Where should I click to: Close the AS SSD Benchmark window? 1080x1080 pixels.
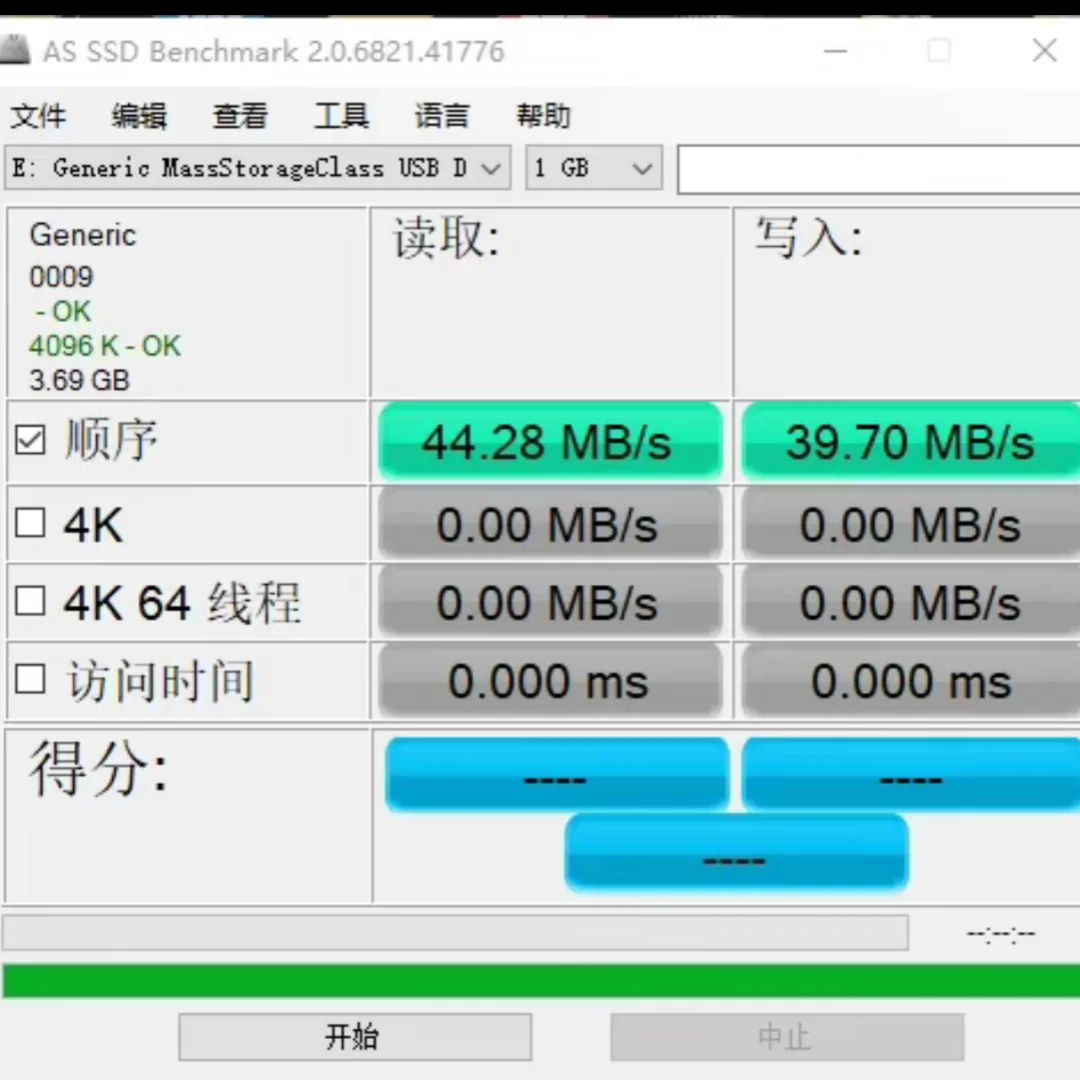click(1045, 50)
